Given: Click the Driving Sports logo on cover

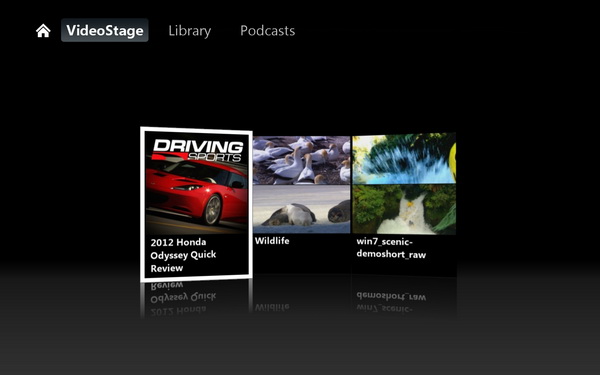Looking at the screenshot, I should click(x=198, y=150).
